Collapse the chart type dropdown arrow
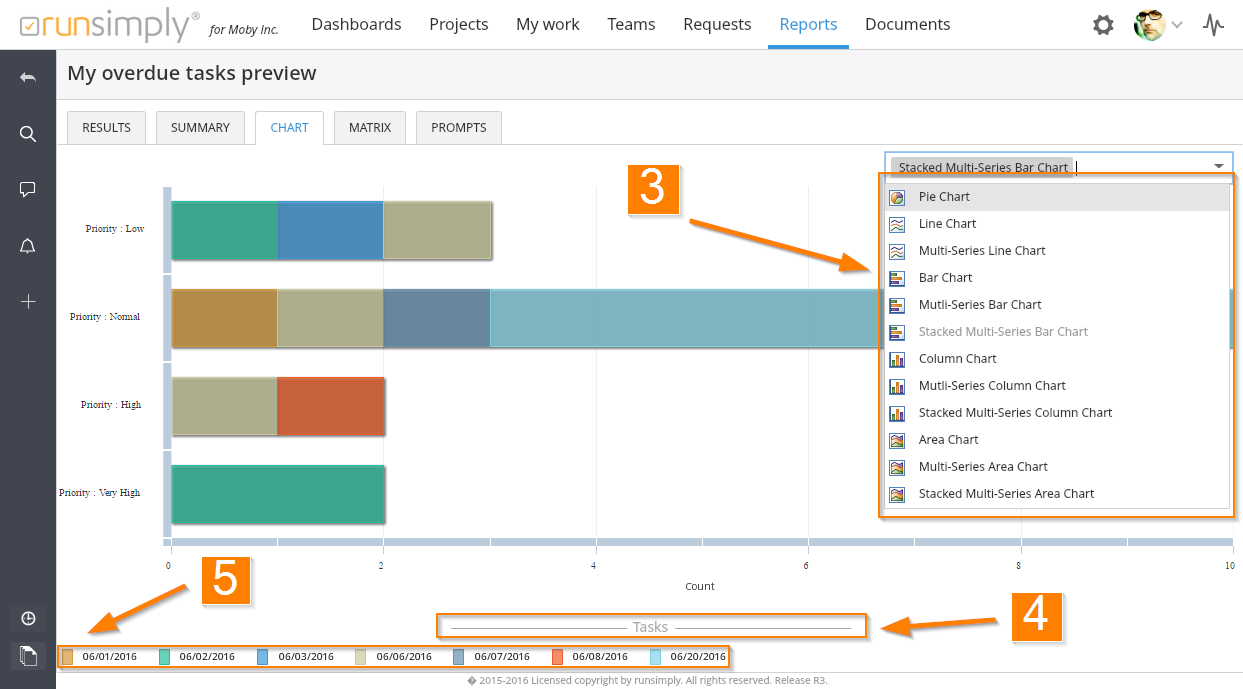This screenshot has width=1243, height=689. (1219, 167)
